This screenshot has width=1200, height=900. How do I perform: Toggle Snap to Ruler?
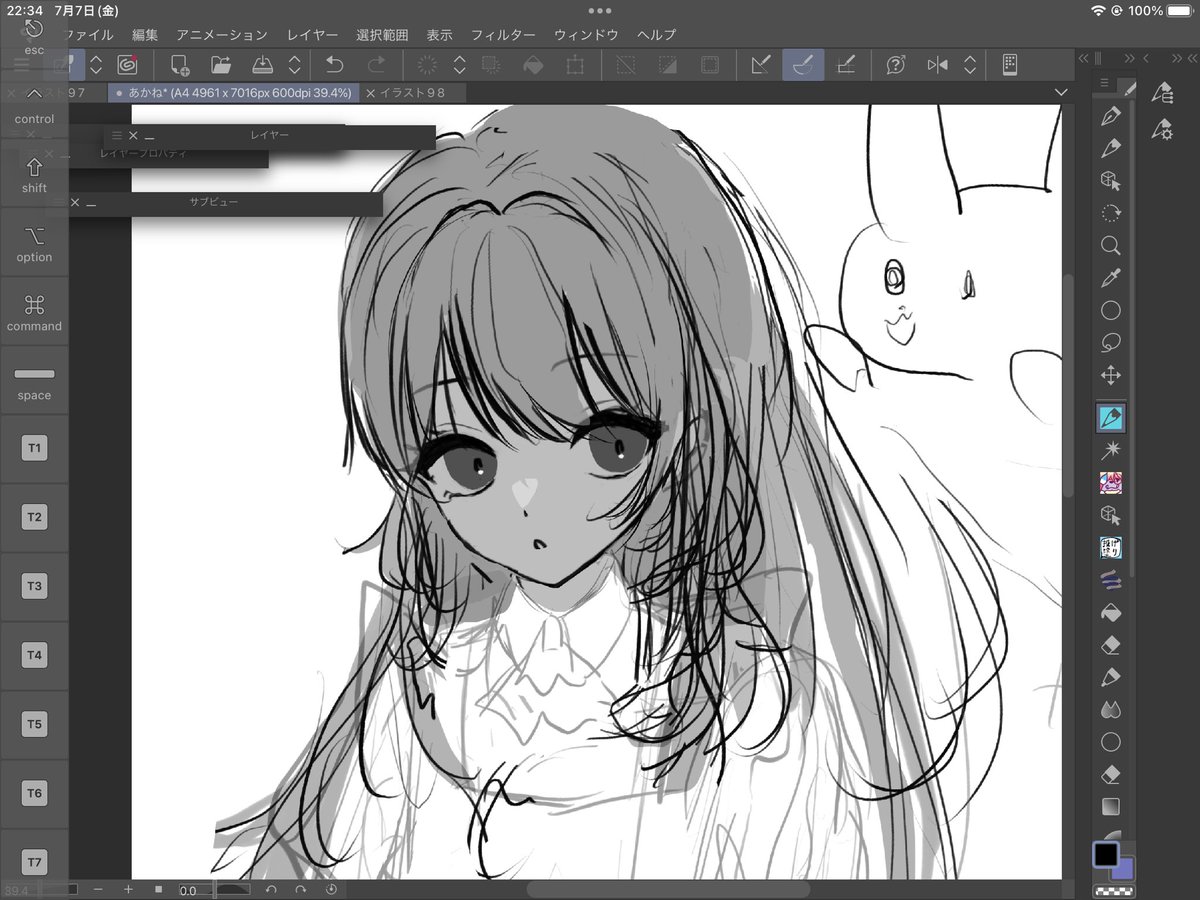pos(761,65)
